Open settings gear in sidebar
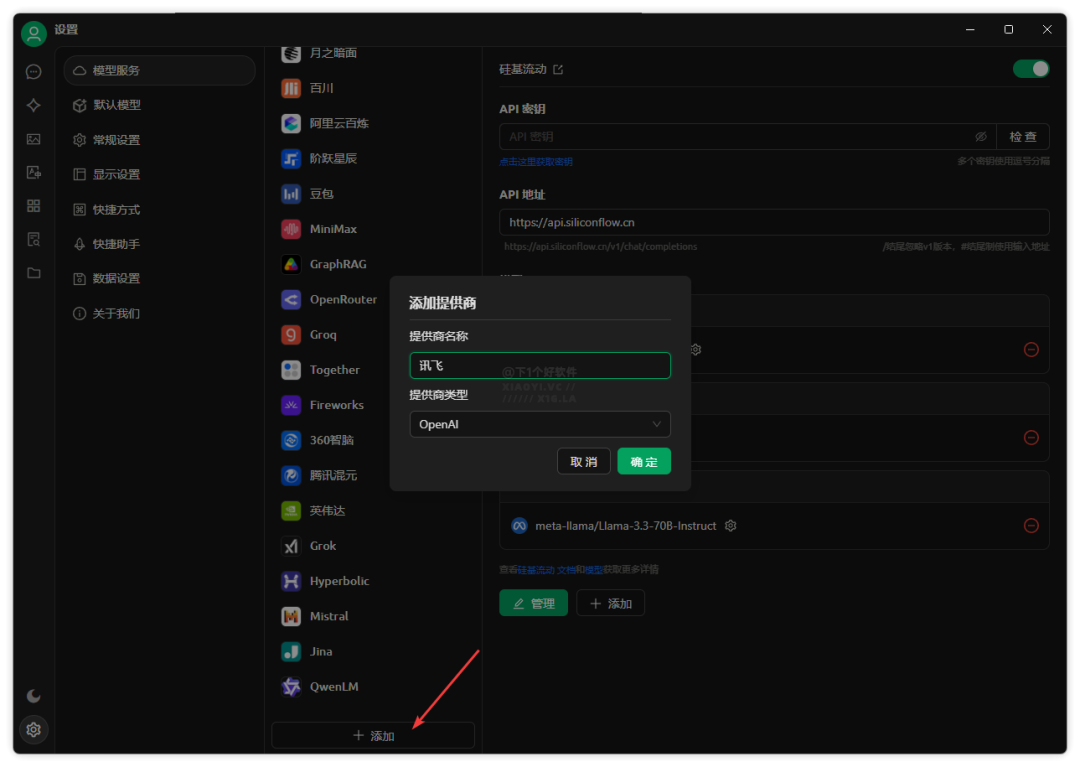Image resolution: width=1080 pixels, height=767 pixels. [x=34, y=729]
